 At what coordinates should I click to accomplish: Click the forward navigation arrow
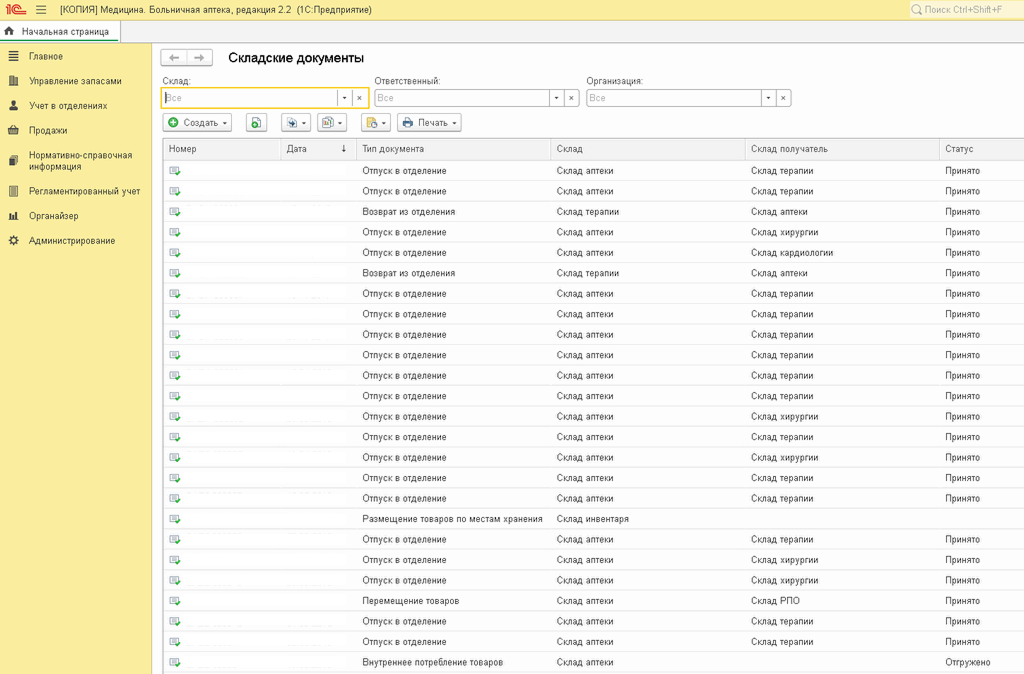[x=199, y=58]
